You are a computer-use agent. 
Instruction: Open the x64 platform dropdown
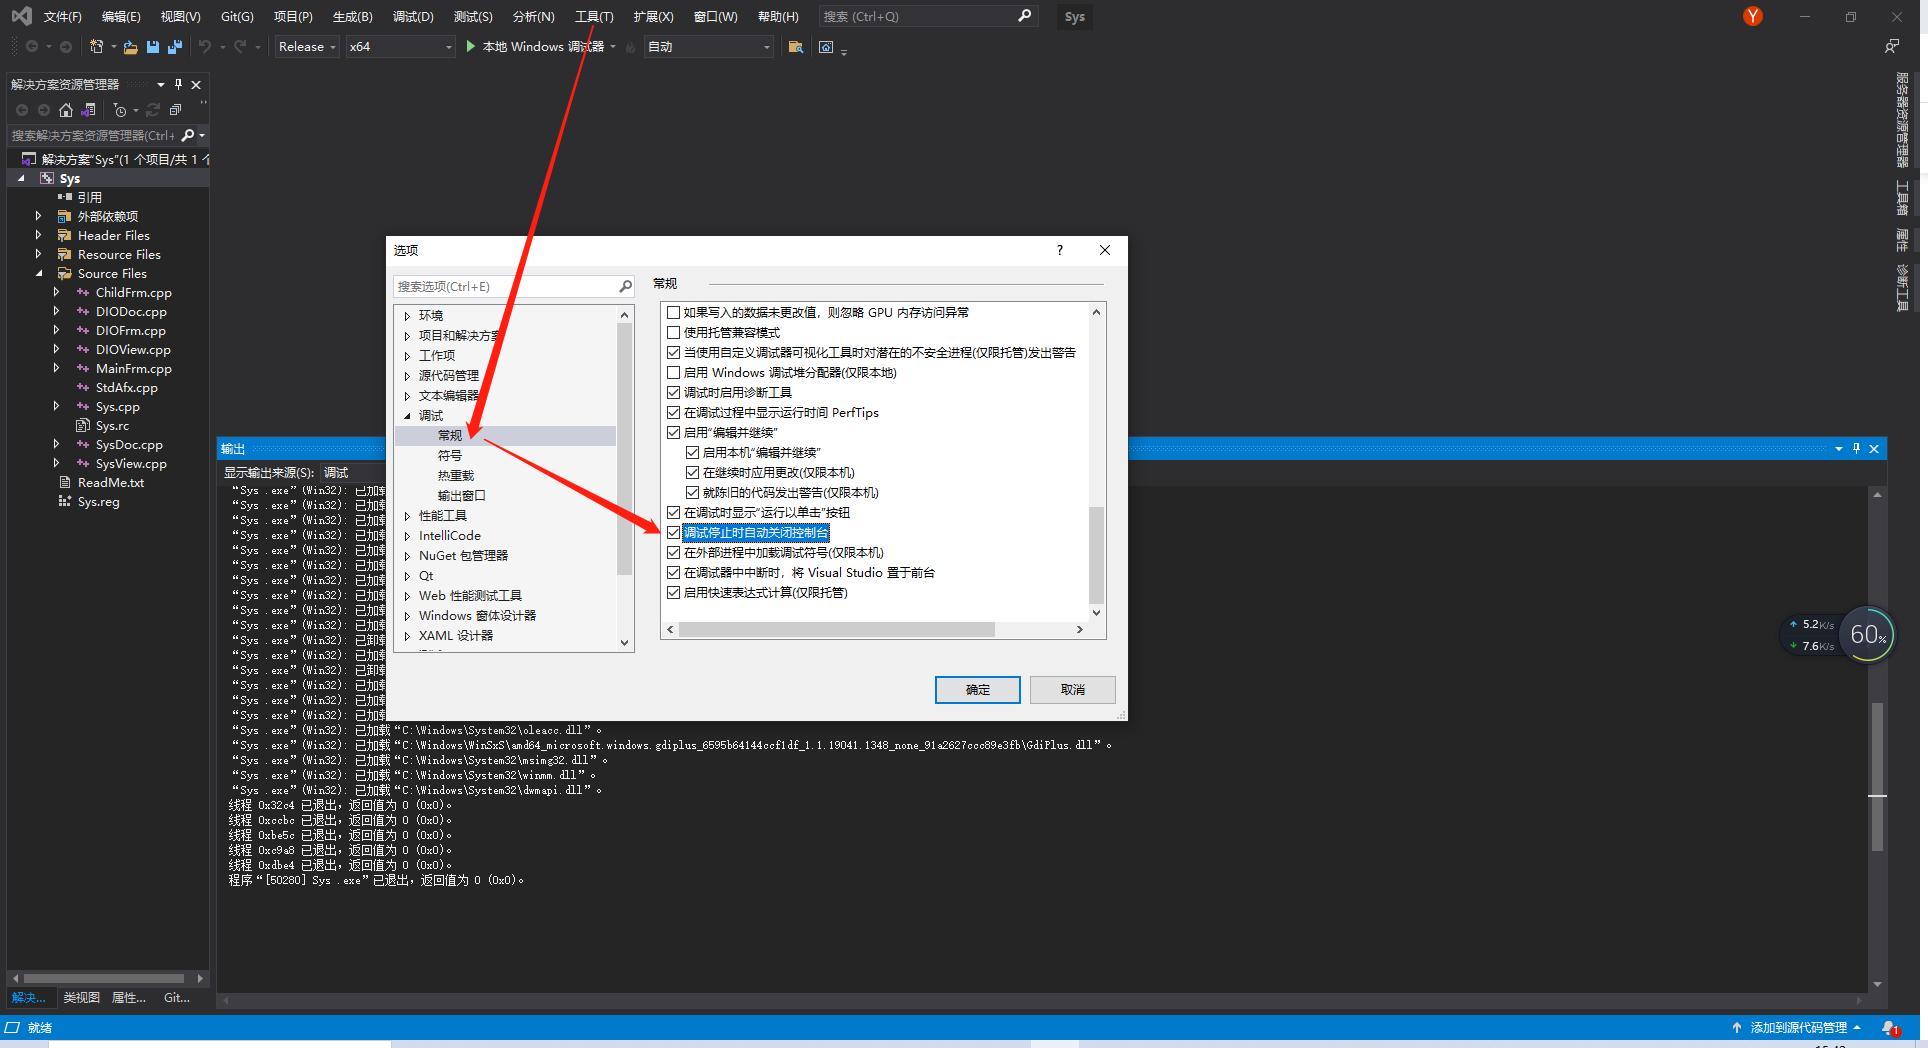(x=448, y=46)
